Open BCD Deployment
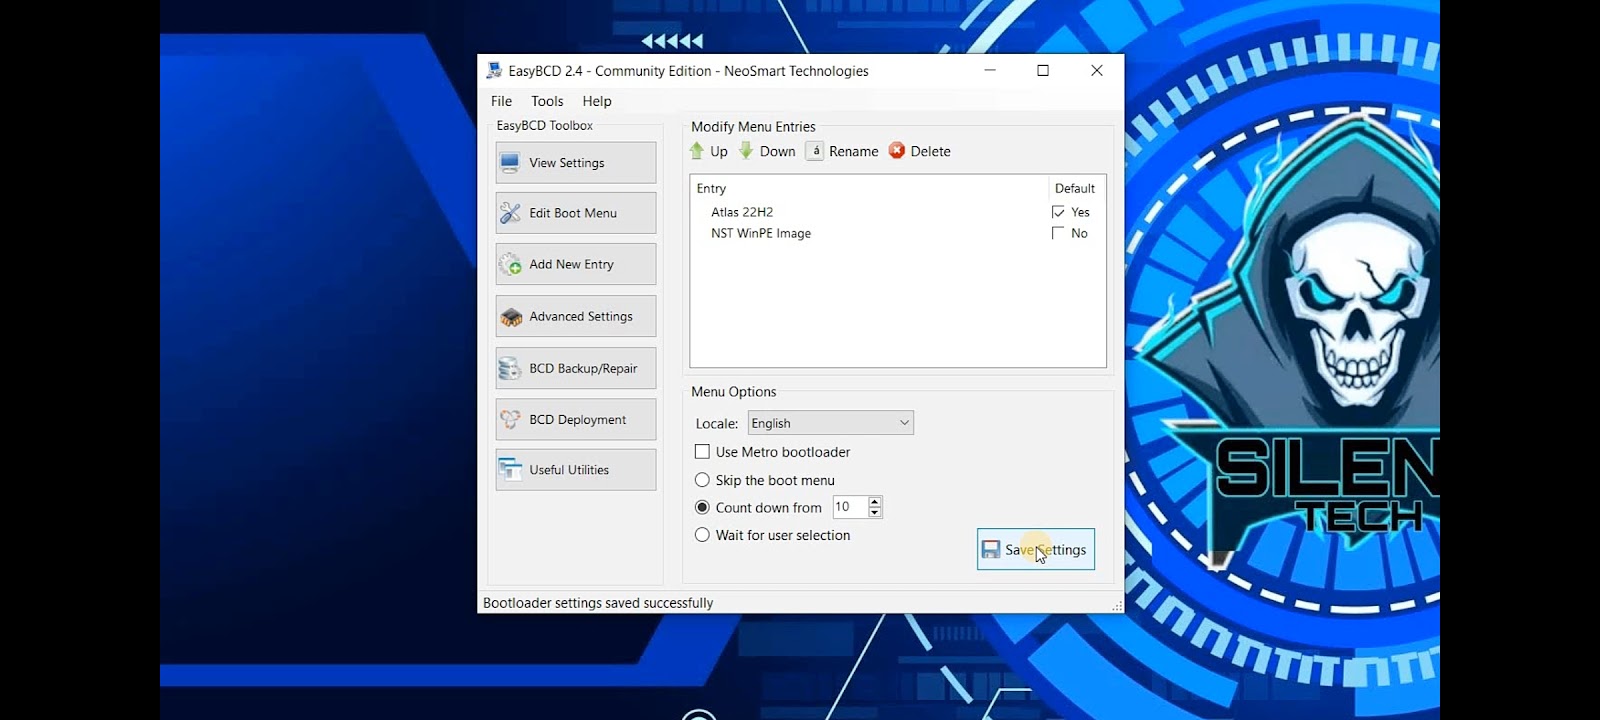The width and height of the screenshot is (1600, 720). click(x=576, y=420)
